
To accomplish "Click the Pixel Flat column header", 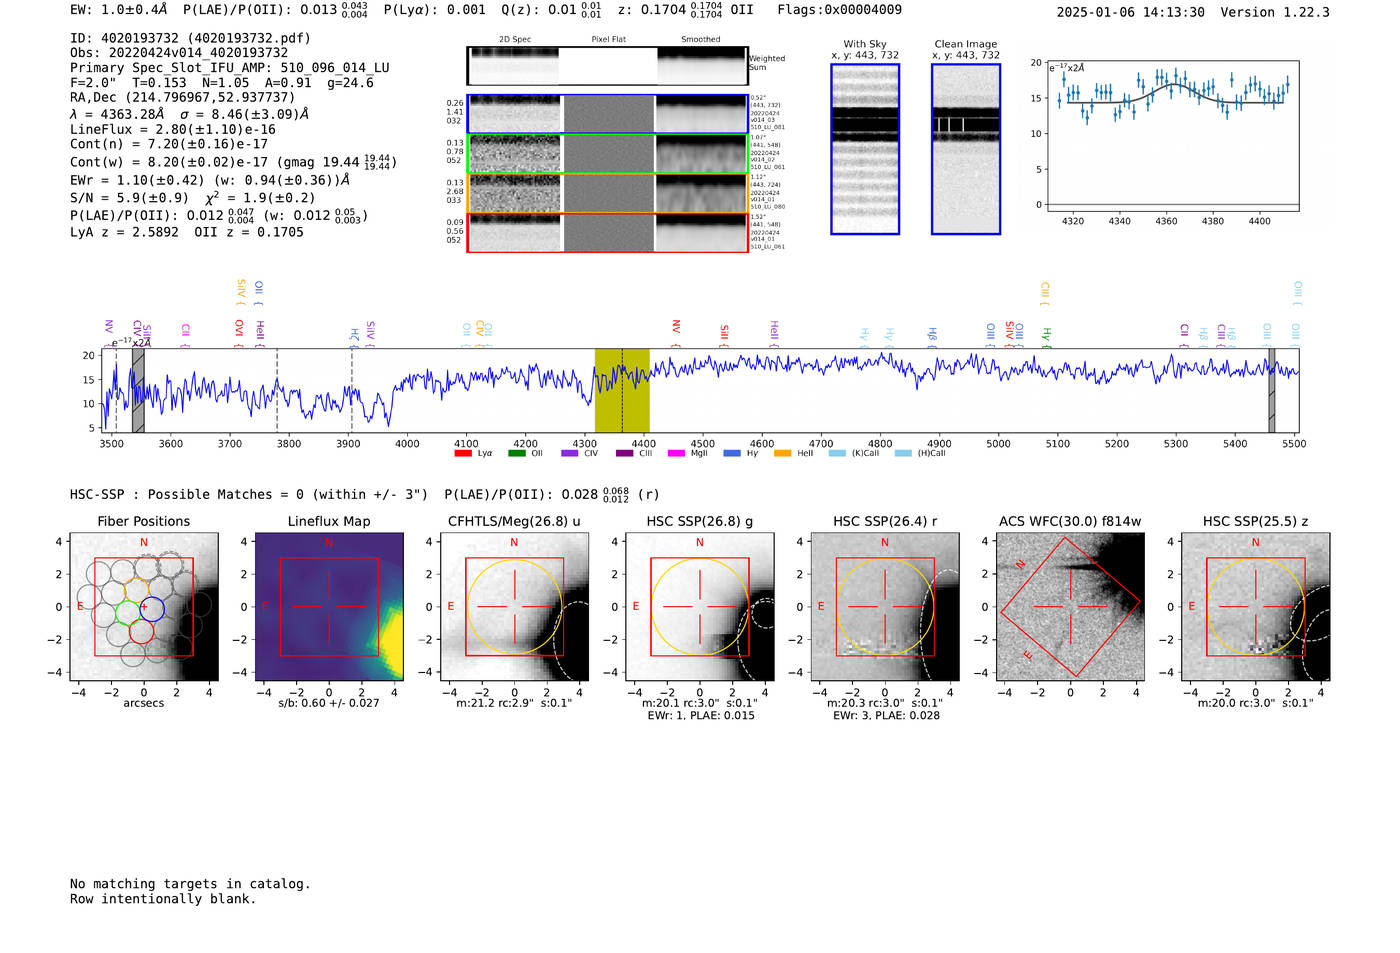I will (x=608, y=40).
